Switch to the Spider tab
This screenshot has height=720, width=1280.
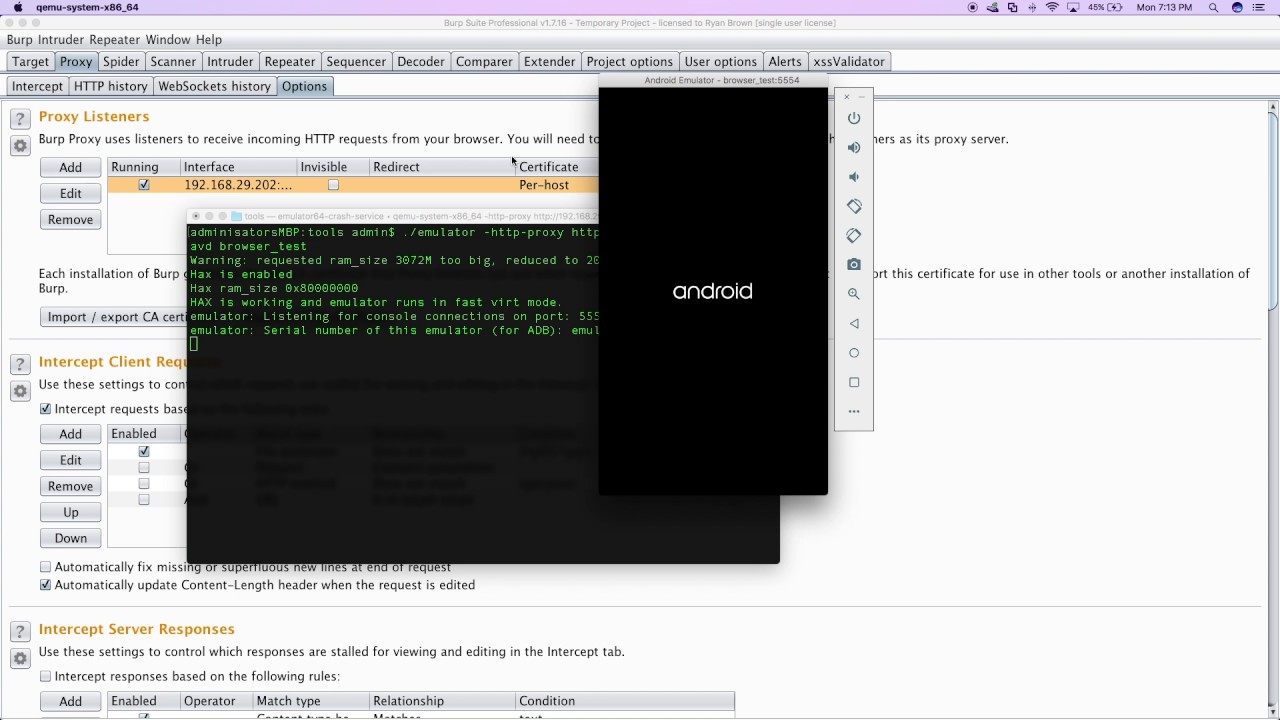pyautogui.click(x=121, y=62)
